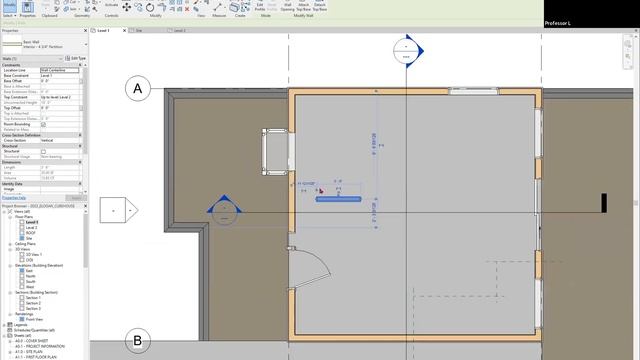Screen dimensions: 640x360
Task: Collapse the Constraints section
Action: (x=80, y=65)
